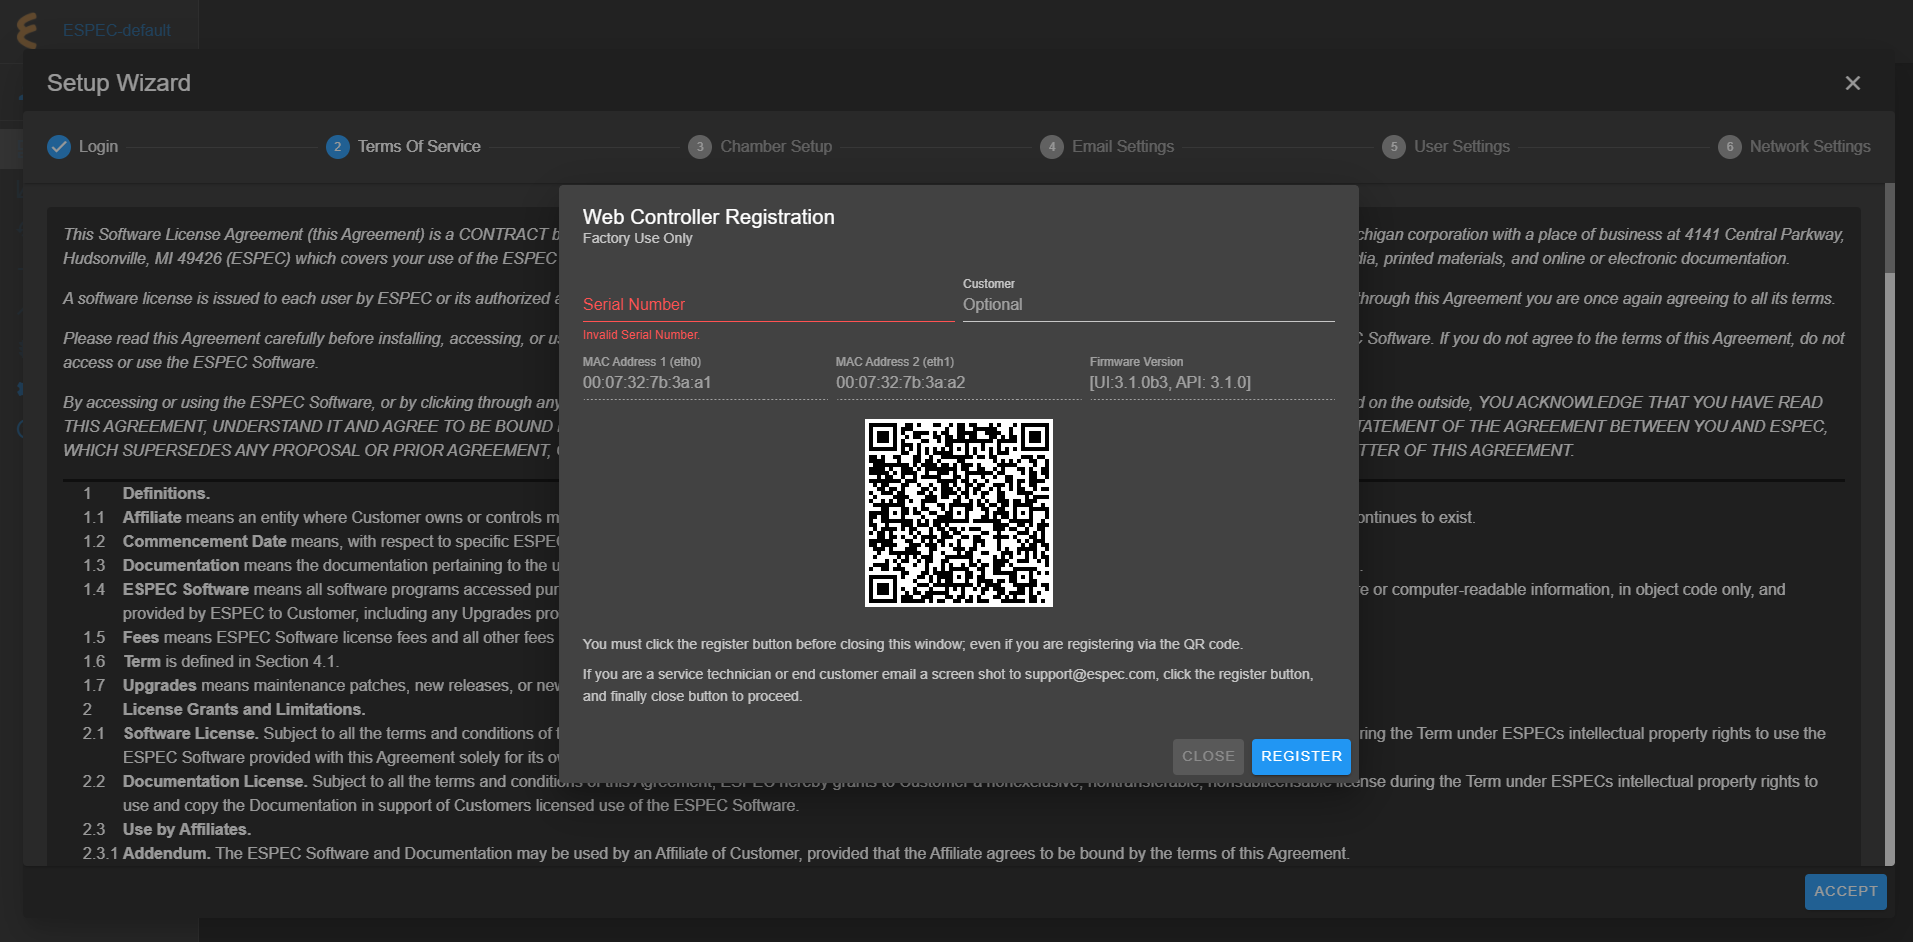Click the 'Setup Wizard' title
The height and width of the screenshot is (942, 1913).
[x=119, y=83]
